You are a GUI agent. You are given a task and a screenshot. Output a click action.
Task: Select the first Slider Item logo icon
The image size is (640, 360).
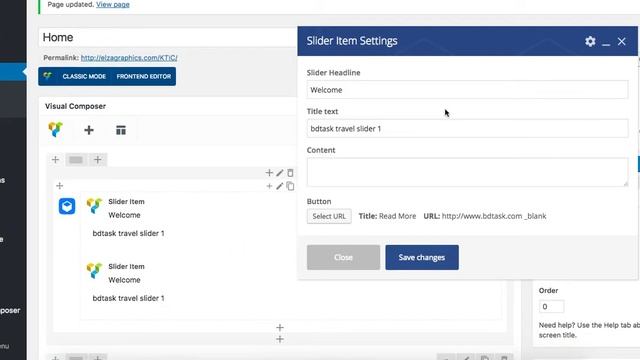94,205
